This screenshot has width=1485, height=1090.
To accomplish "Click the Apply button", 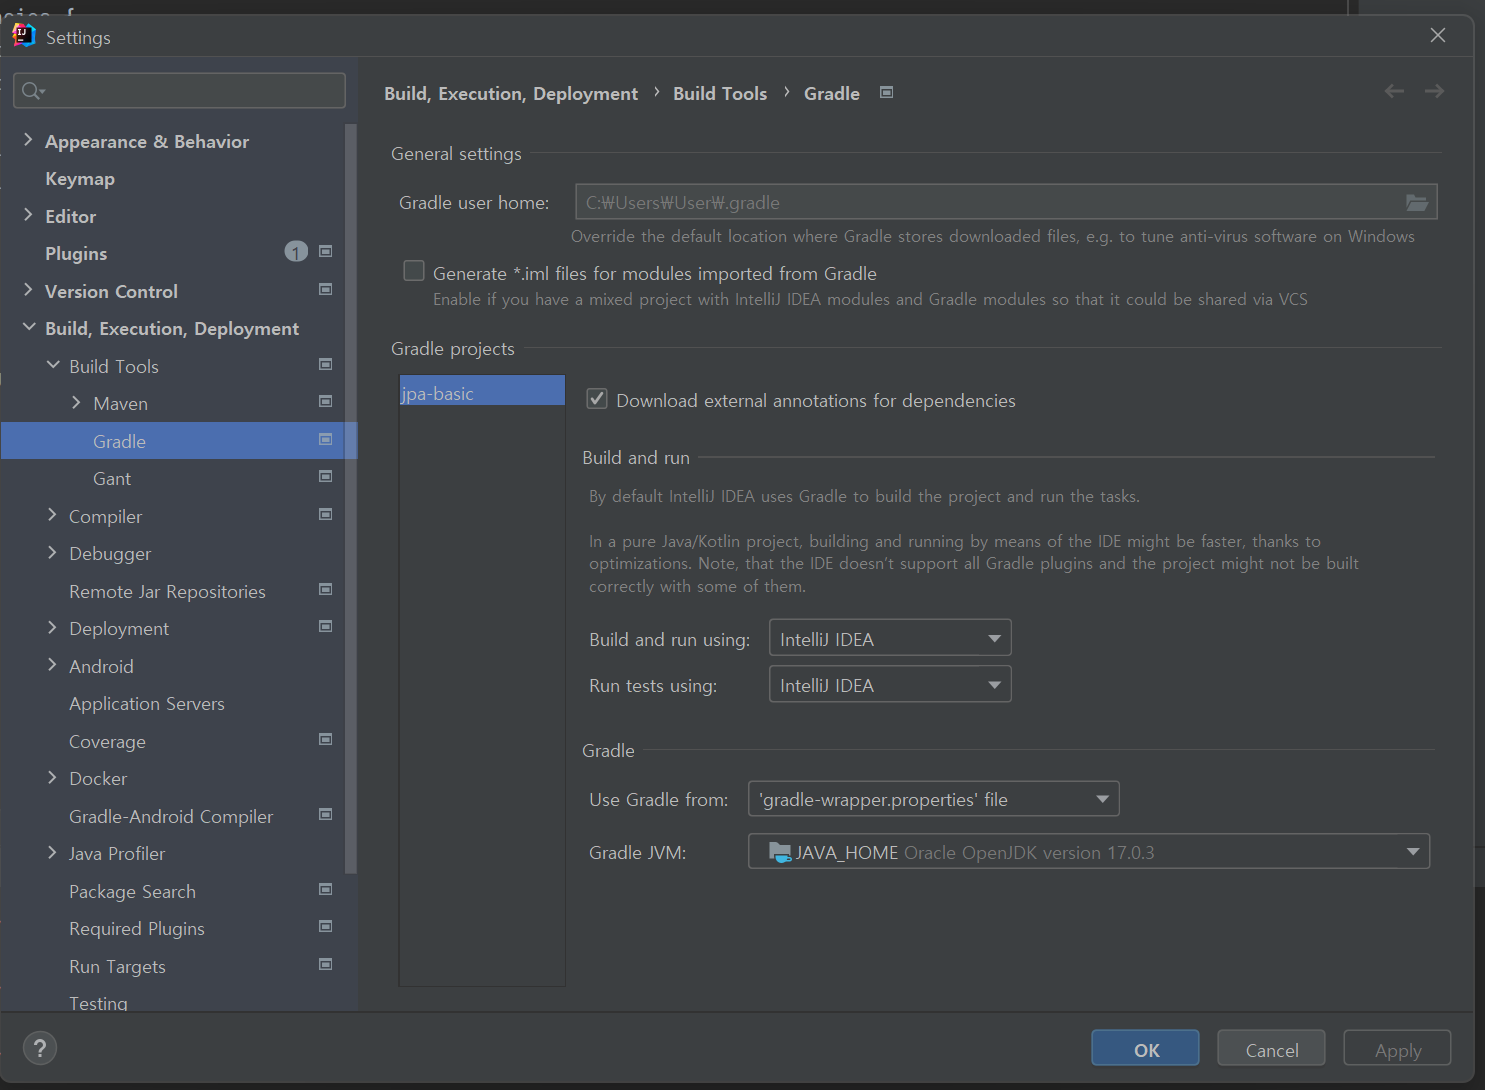I will click(x=1397, y=1048).
